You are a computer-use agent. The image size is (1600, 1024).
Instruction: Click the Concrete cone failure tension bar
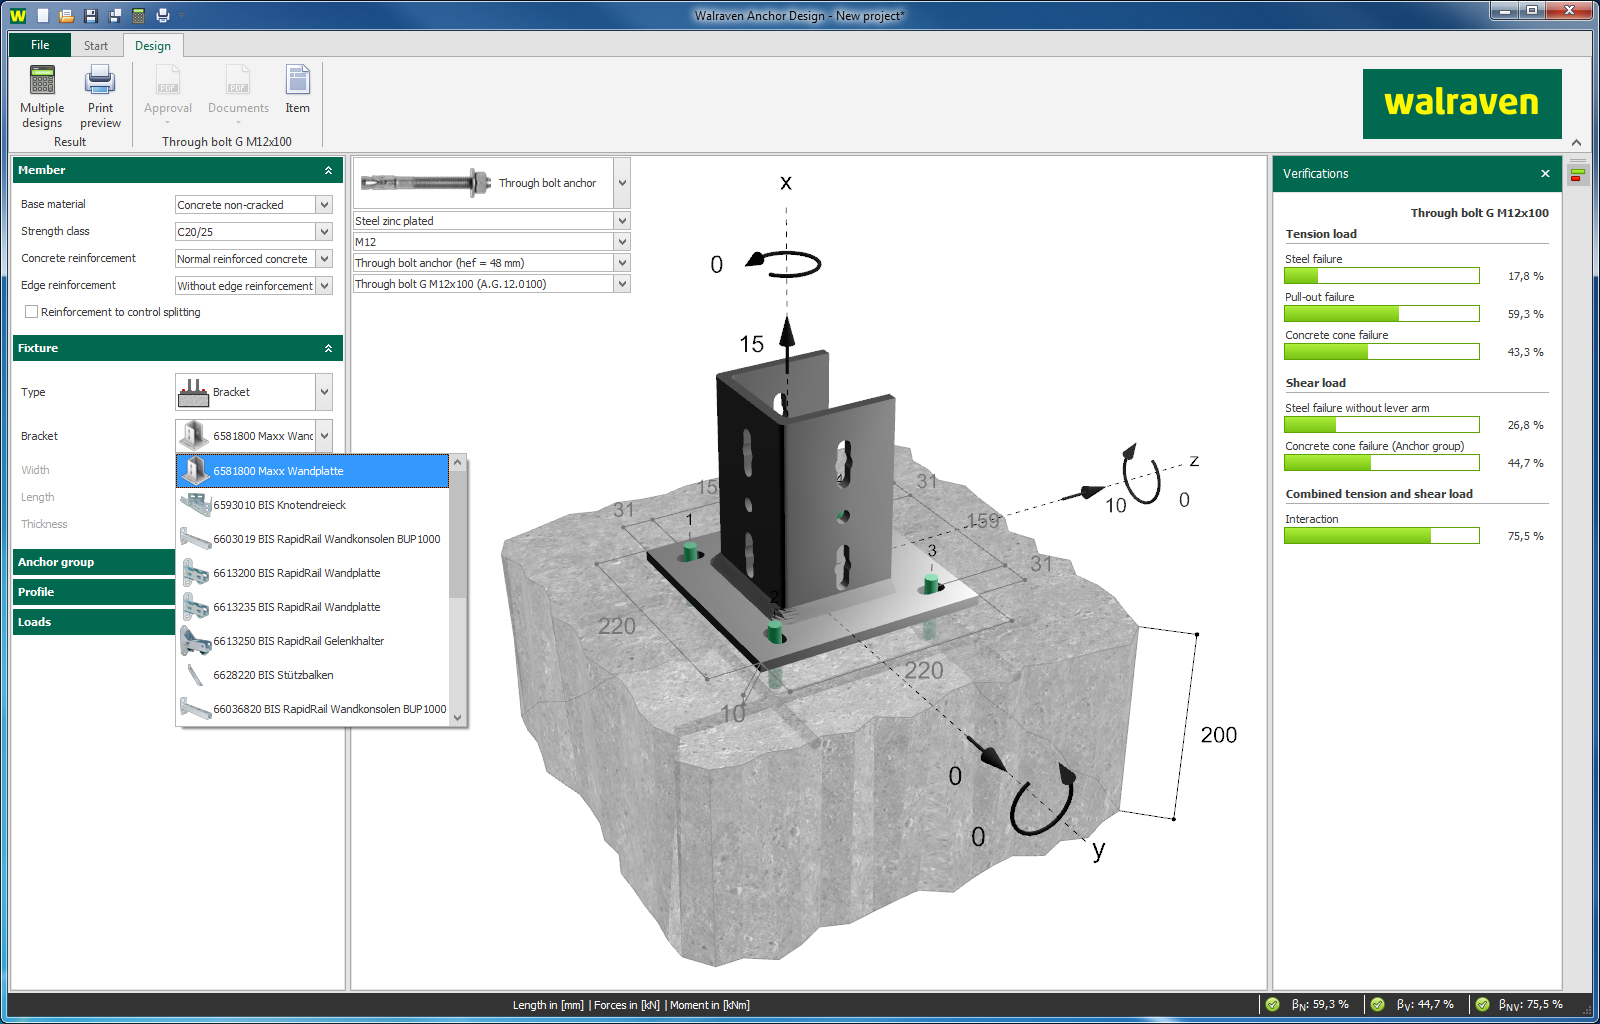[x=1382, y=352]
